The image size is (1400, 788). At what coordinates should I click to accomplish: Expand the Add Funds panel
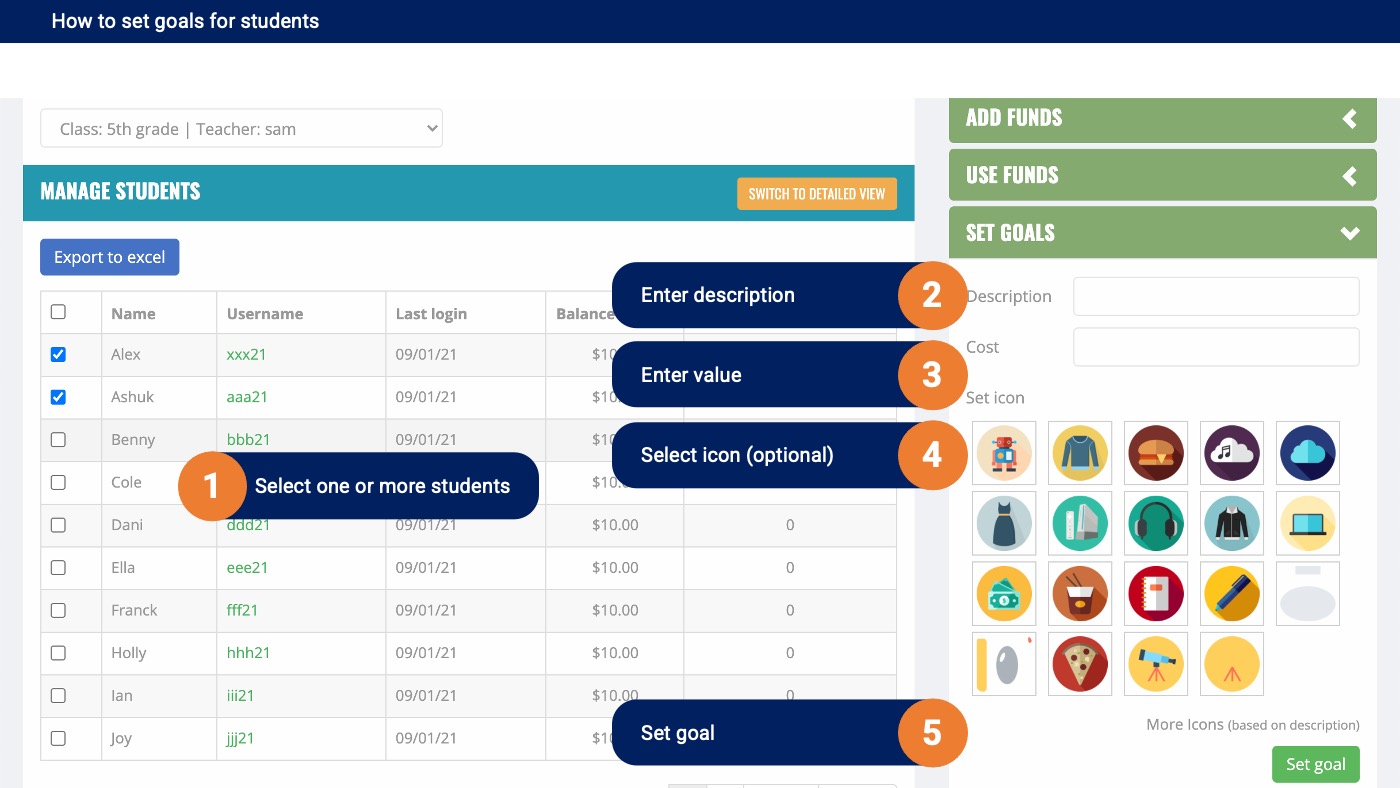1162,118
